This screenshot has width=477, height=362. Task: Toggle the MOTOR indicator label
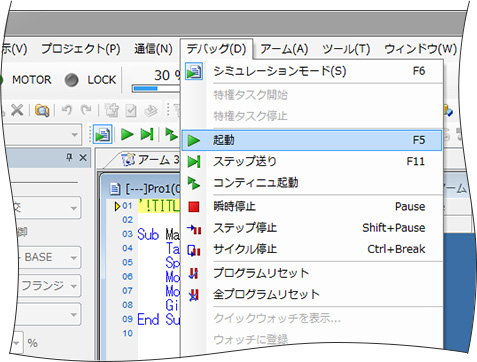pyautogui.click(x=32, y=80)
